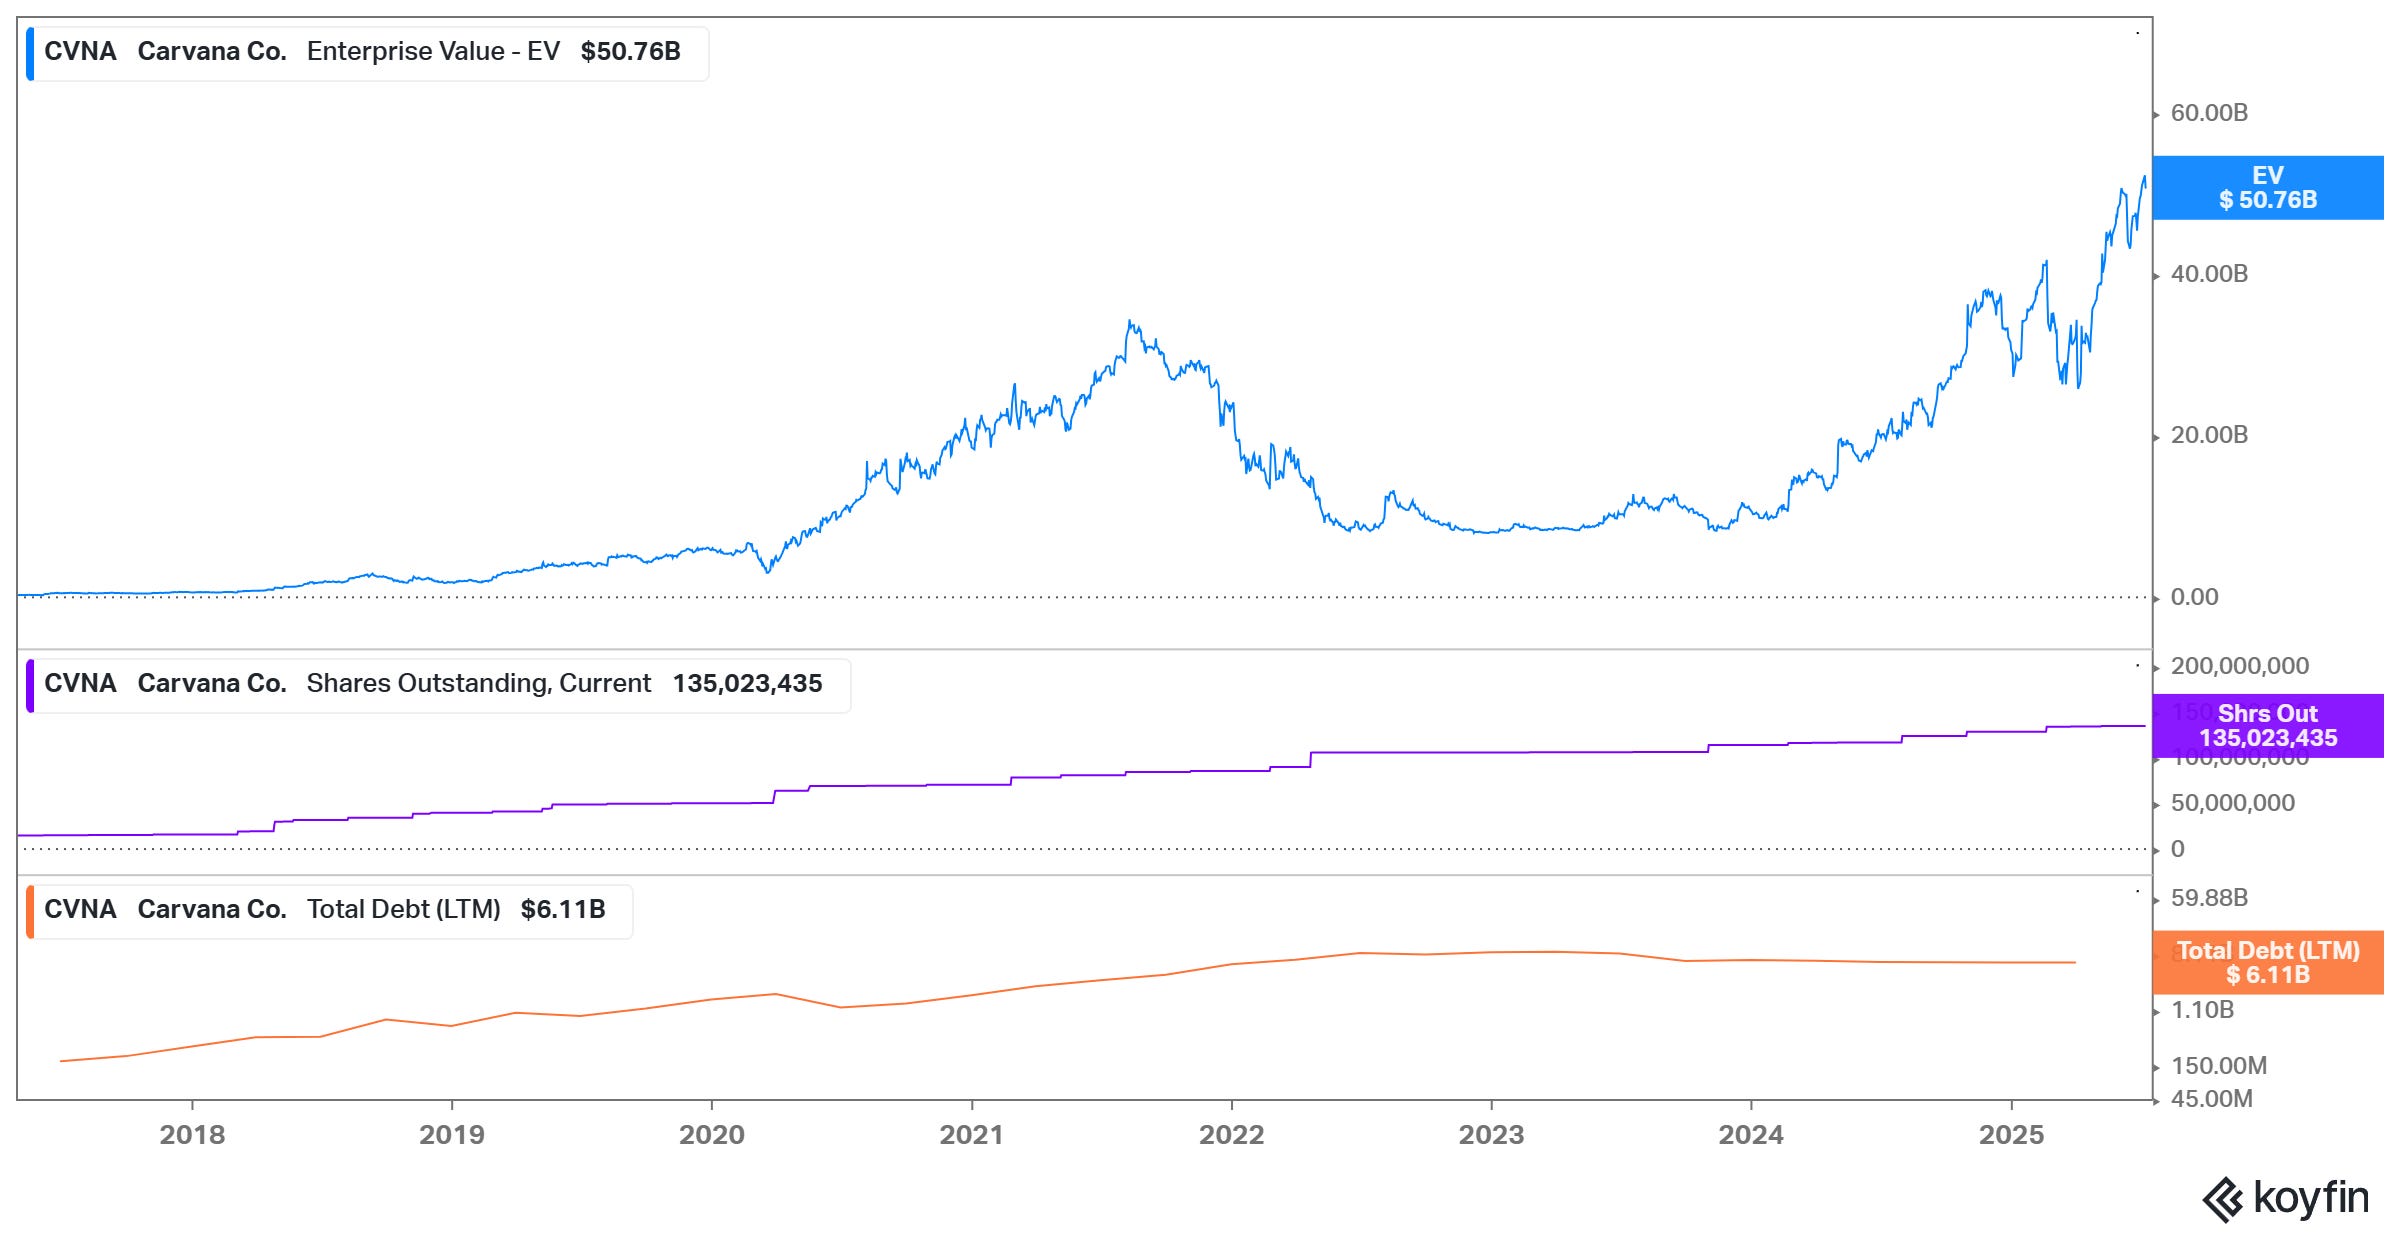Click the blue EV price tag
Screen dimensions: 2400x1240
[x=2267, y=188]
